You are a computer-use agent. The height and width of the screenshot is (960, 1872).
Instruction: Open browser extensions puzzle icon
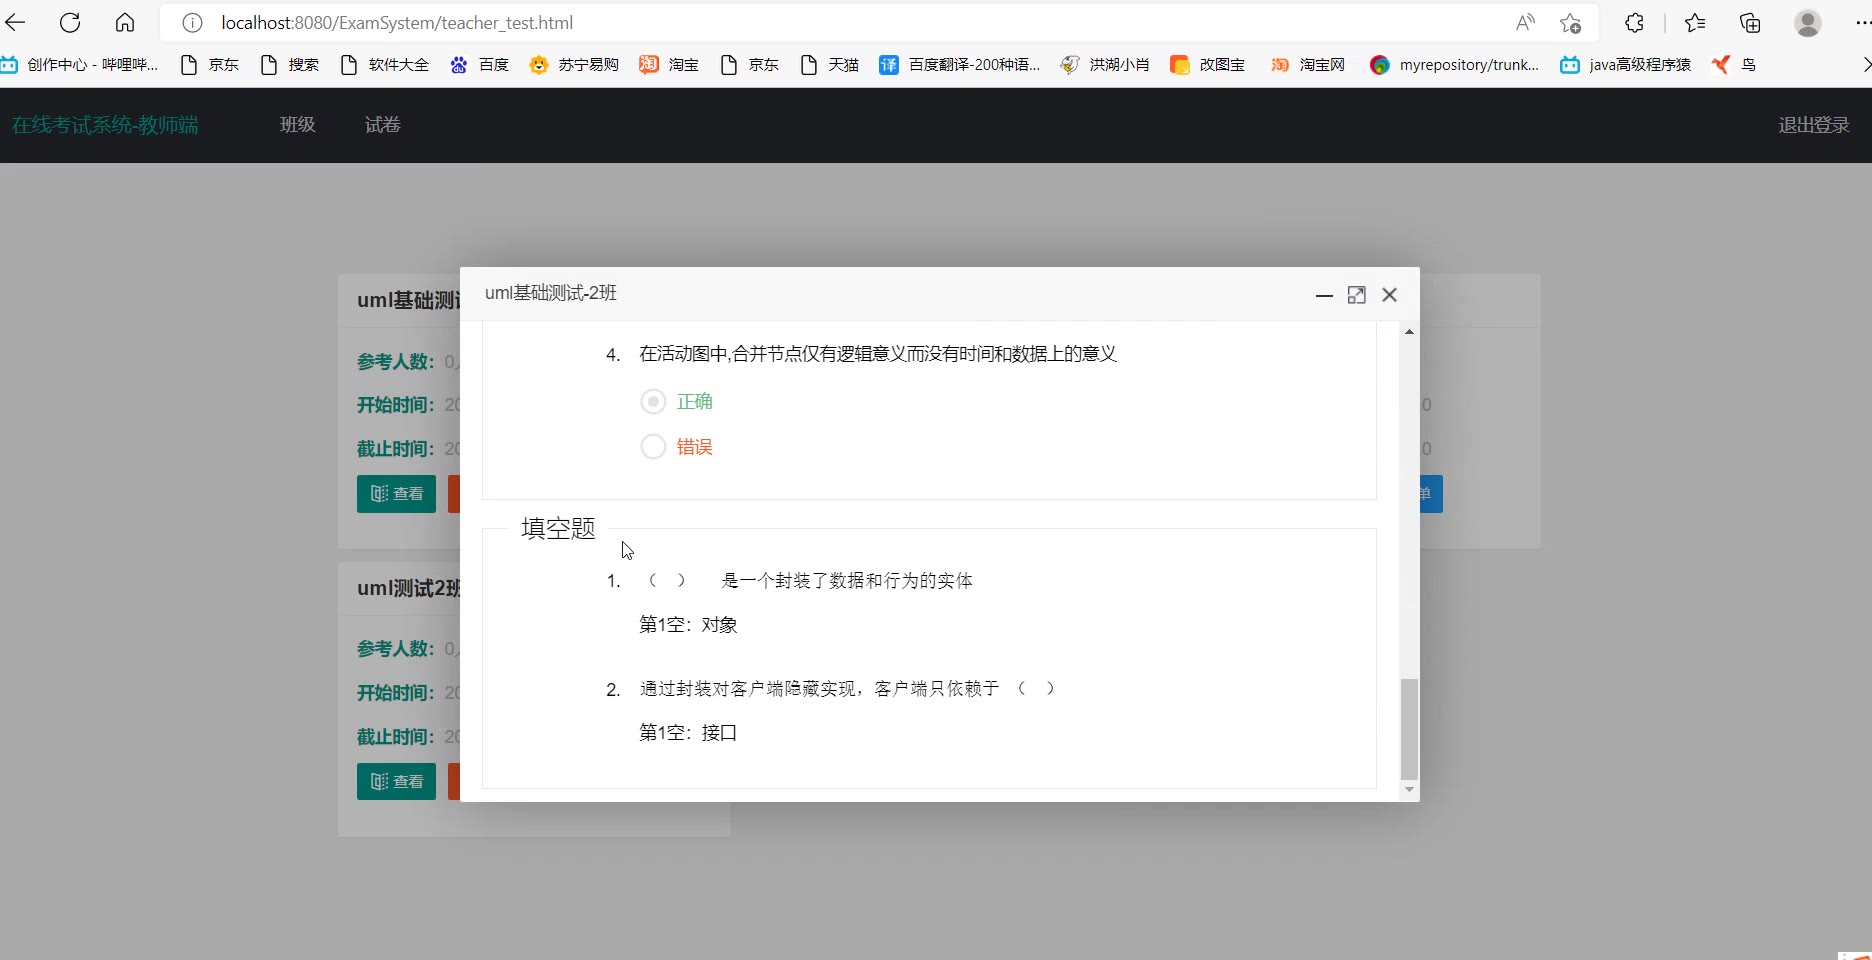tap(1634, 23)
